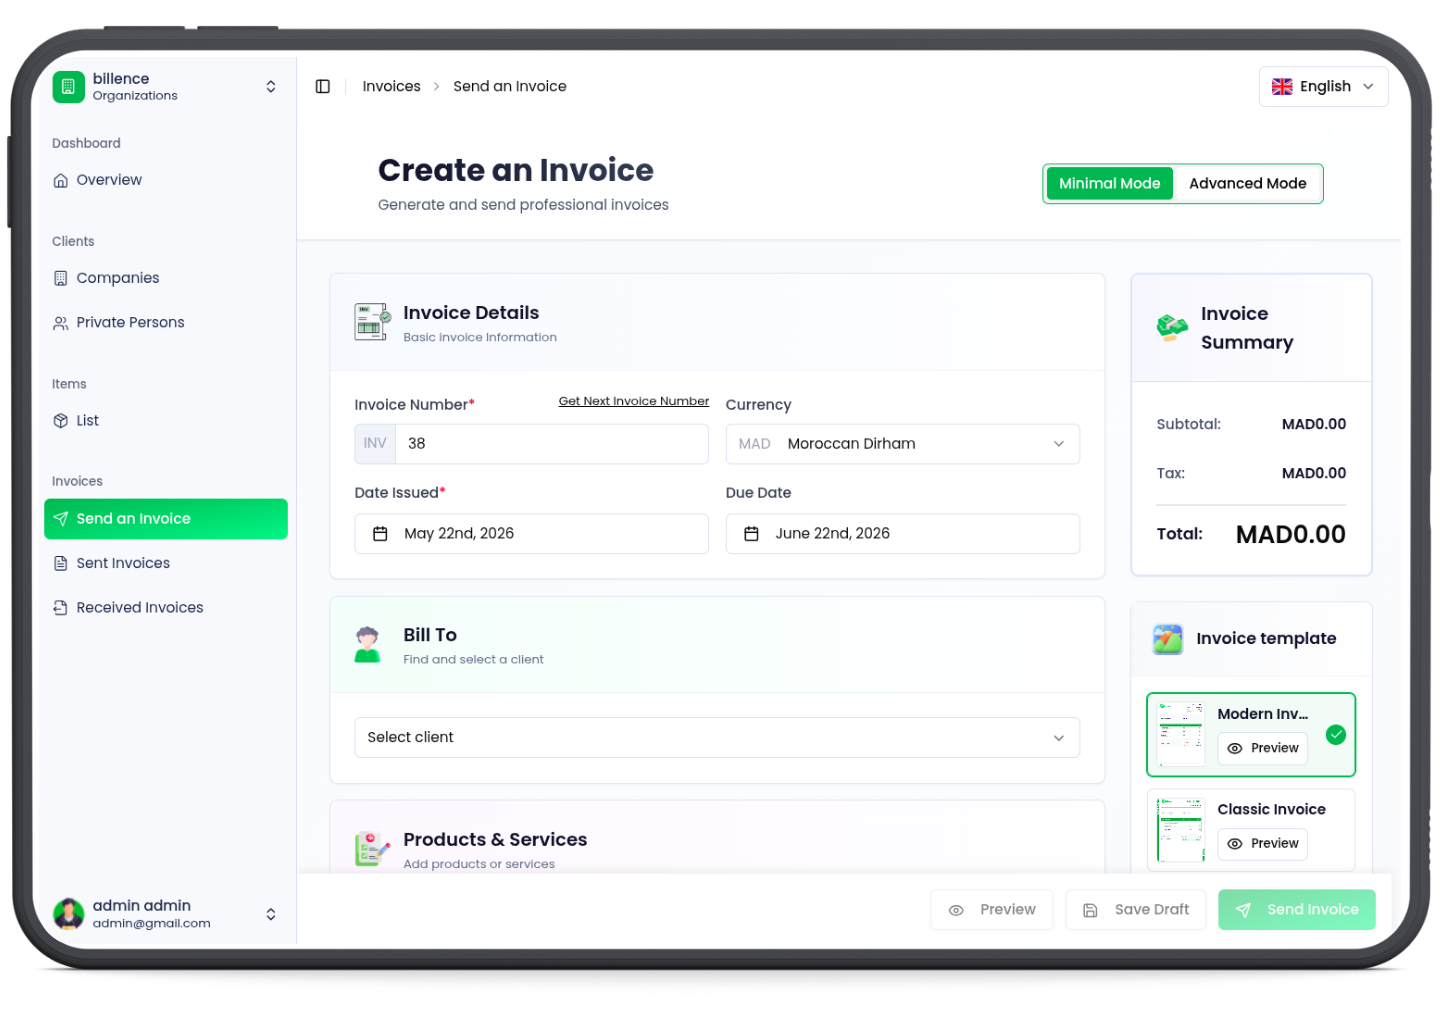The image size is (1440, 1024).
Task: Click the Overview home icon
Action: (61, 181)
